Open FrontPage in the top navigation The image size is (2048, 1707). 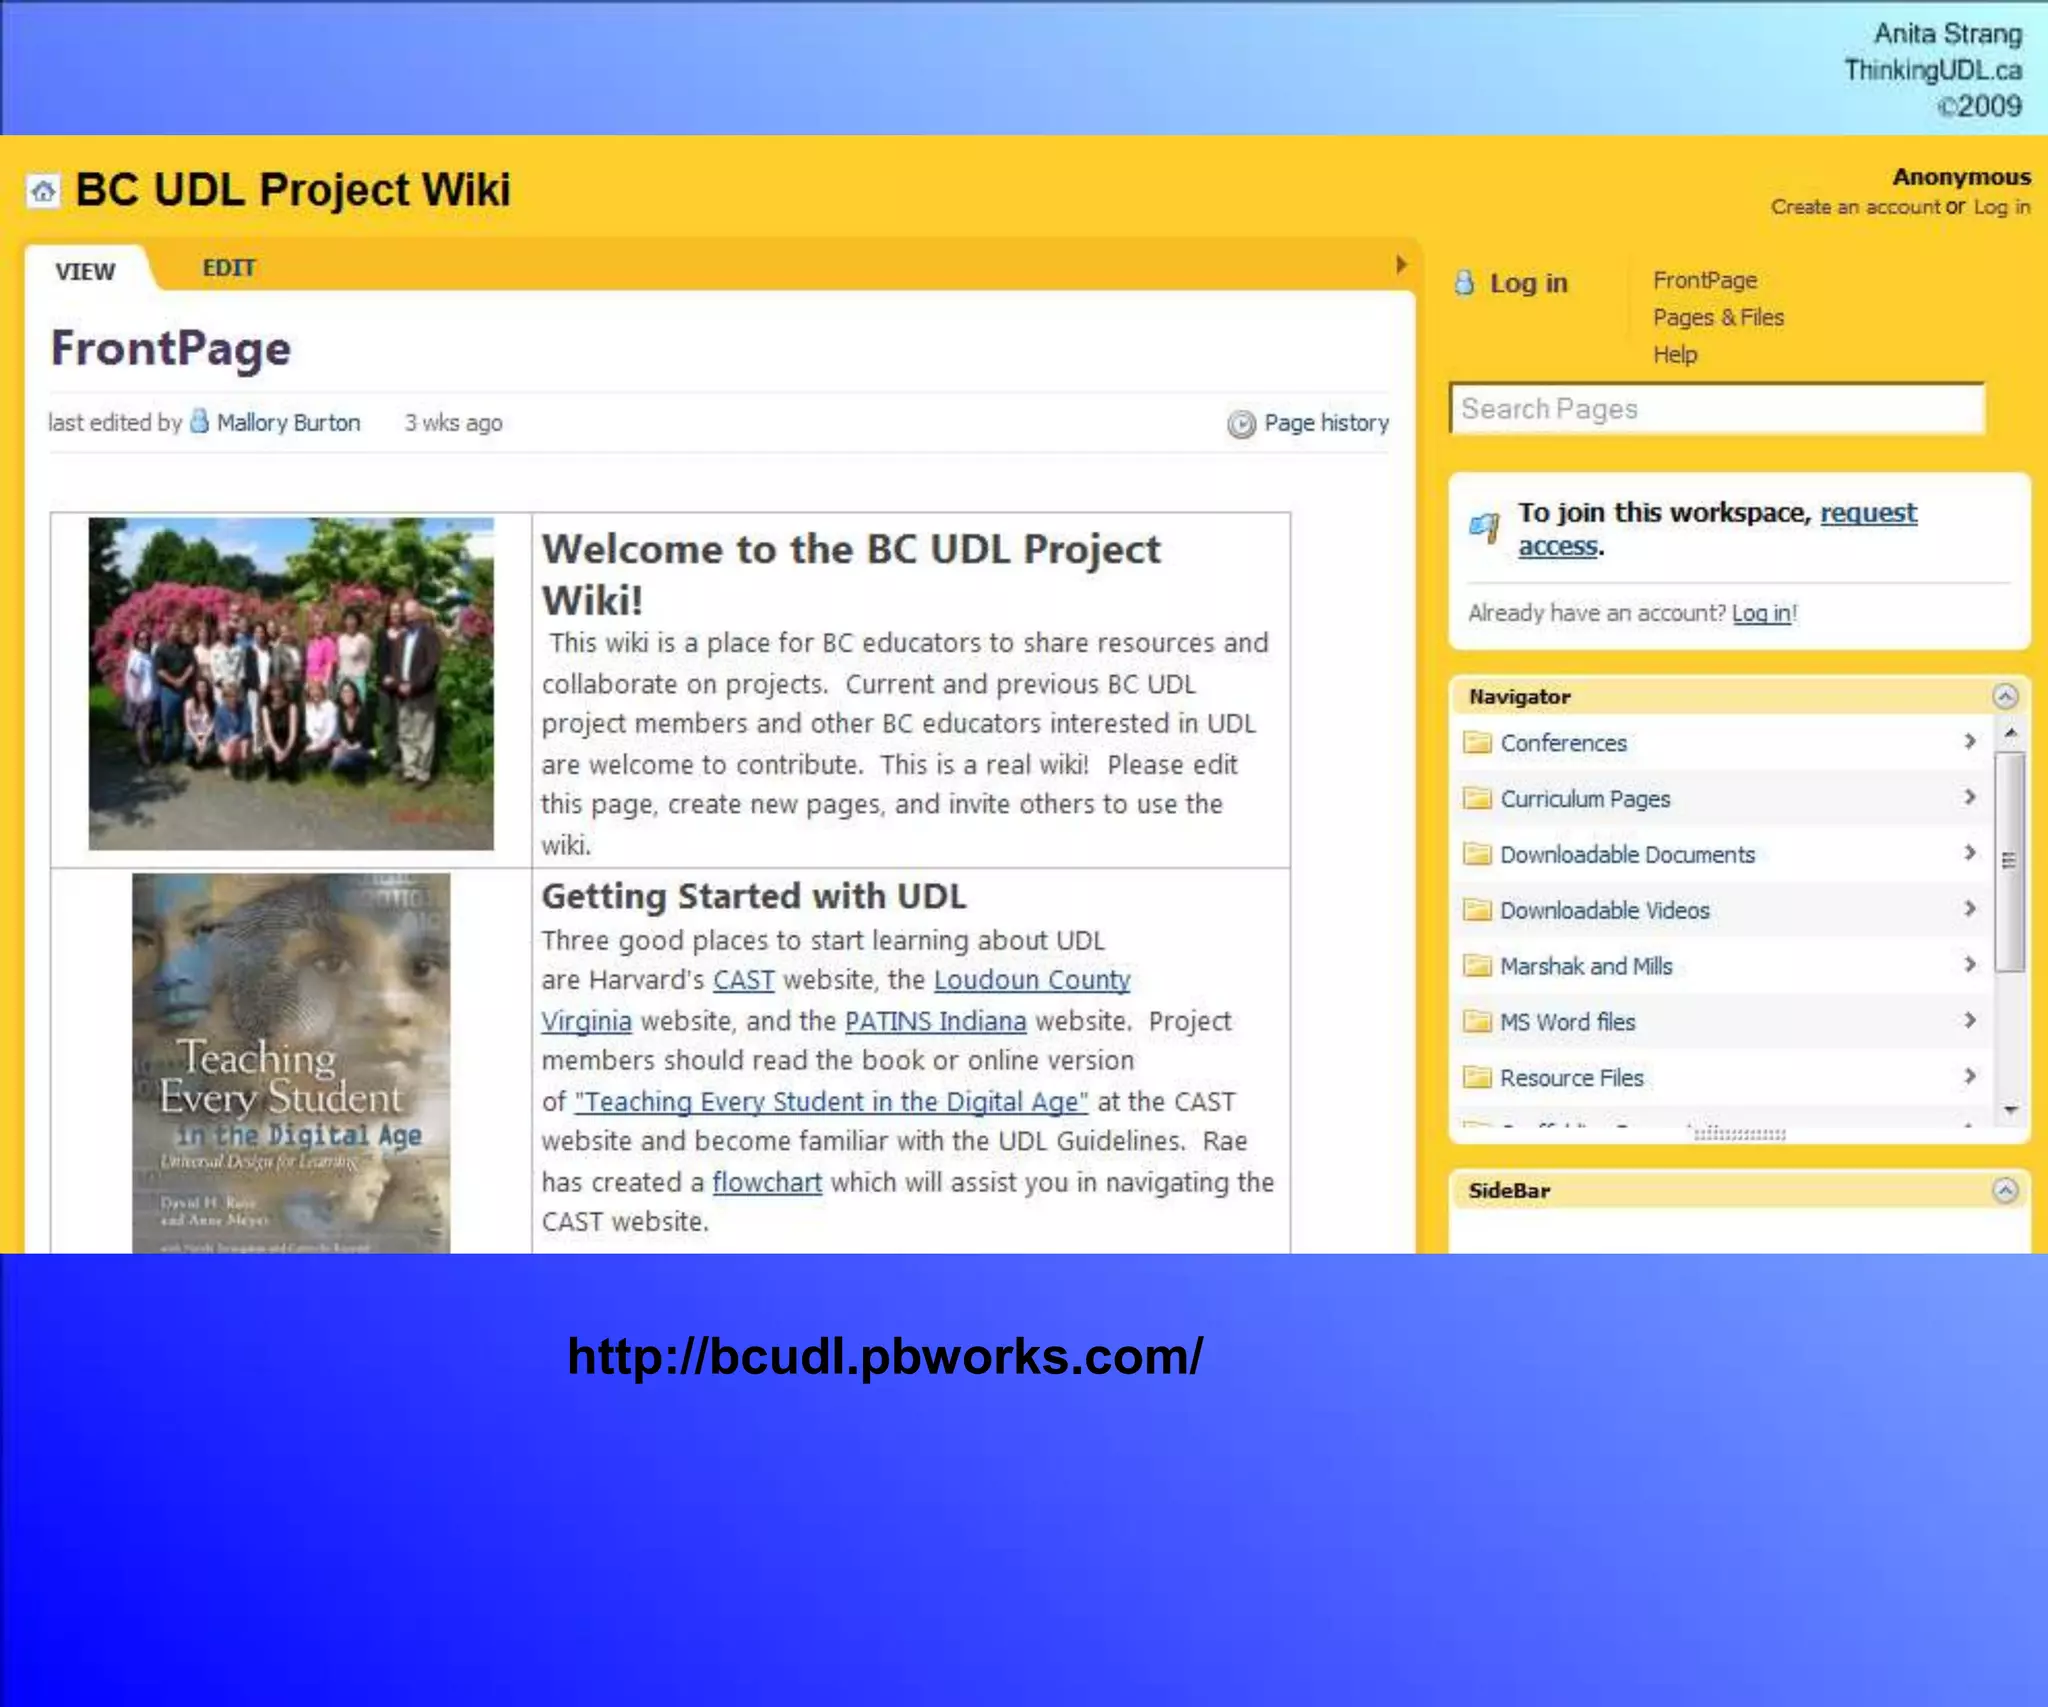tap(1704, 281)
